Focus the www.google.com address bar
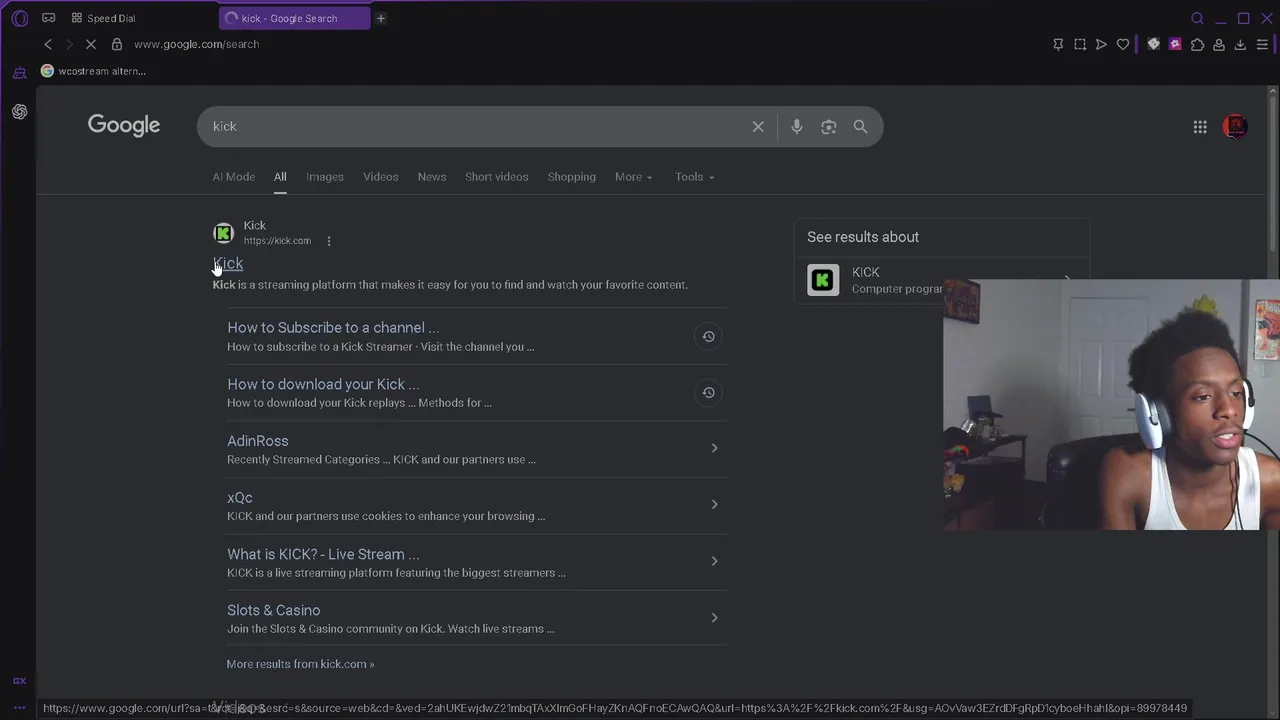This screenshot has width=1280, height=720. [x=196, y=44]
